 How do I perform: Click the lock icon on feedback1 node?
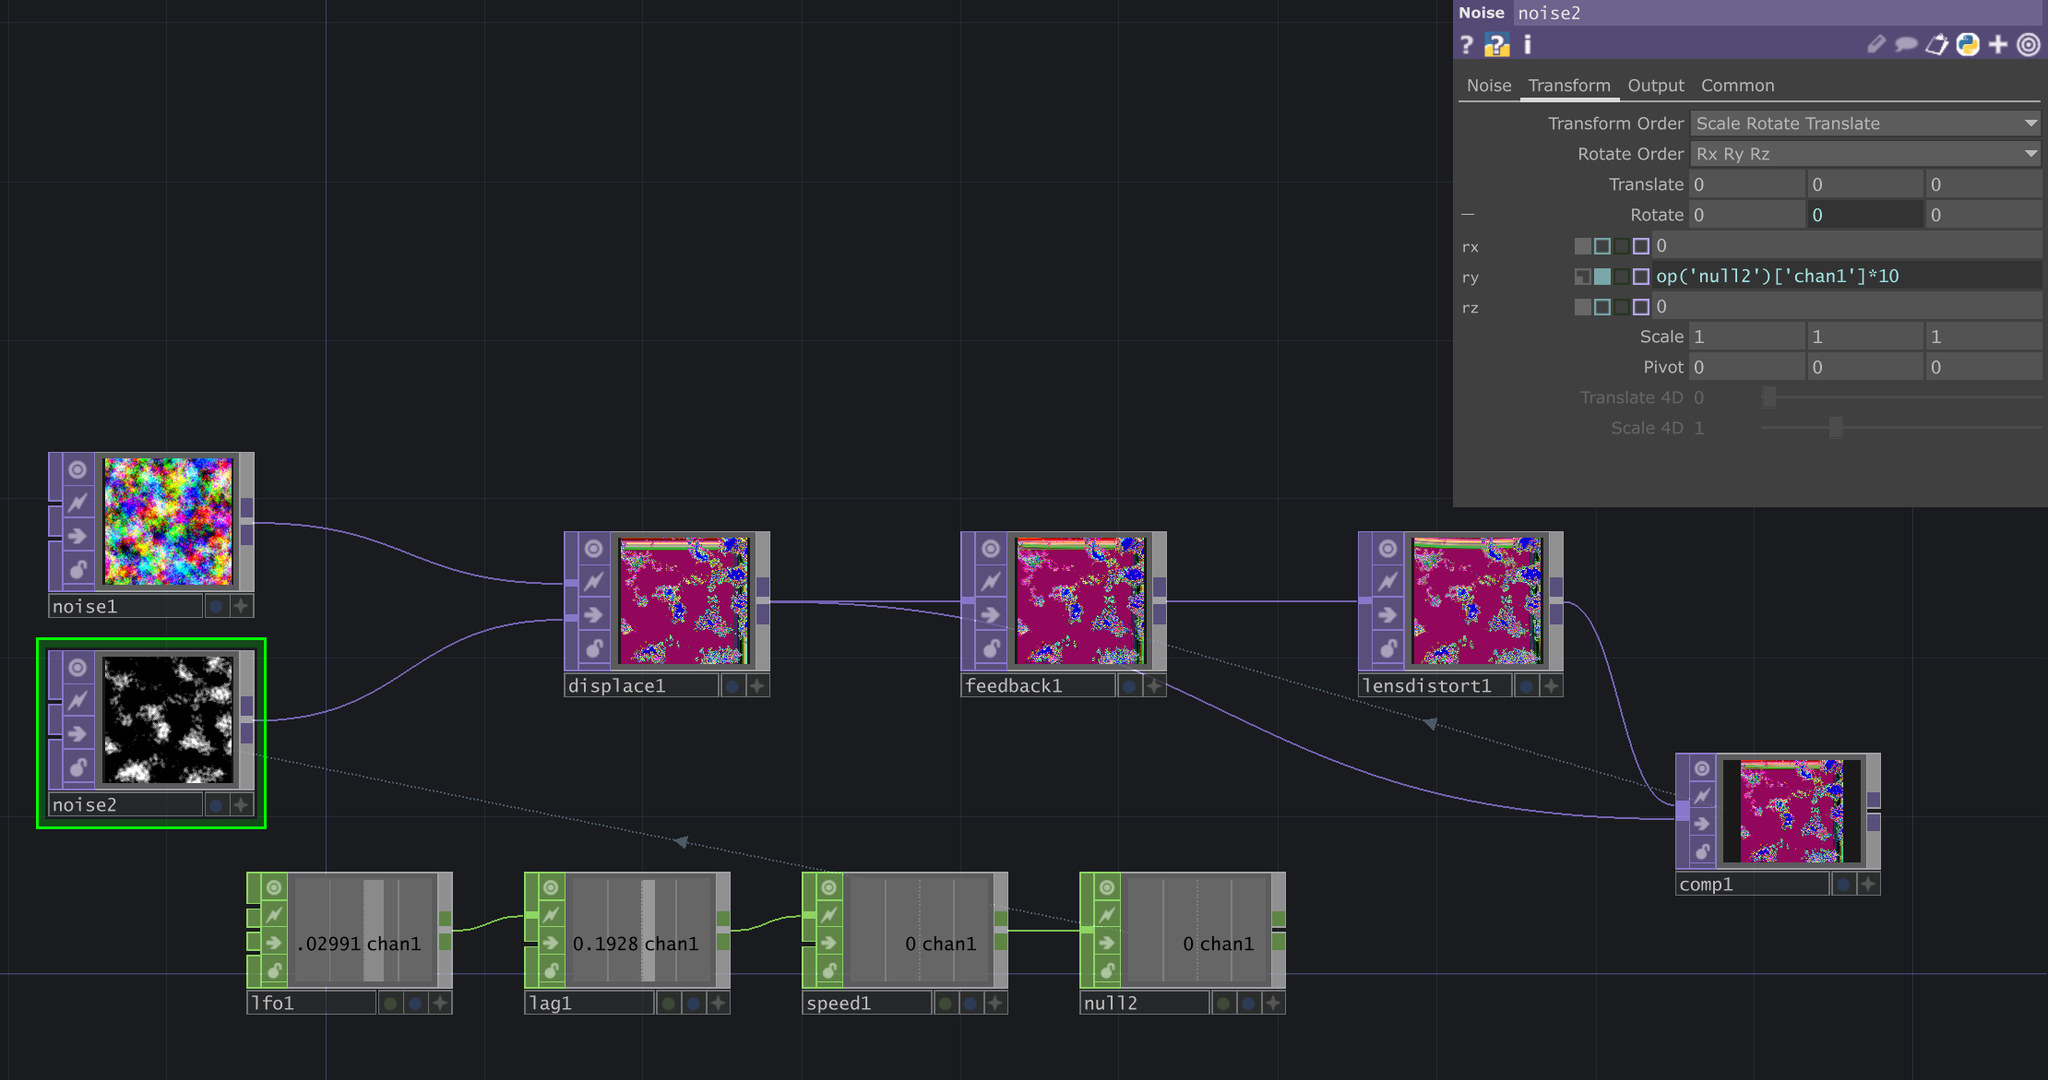pos(991,648)
